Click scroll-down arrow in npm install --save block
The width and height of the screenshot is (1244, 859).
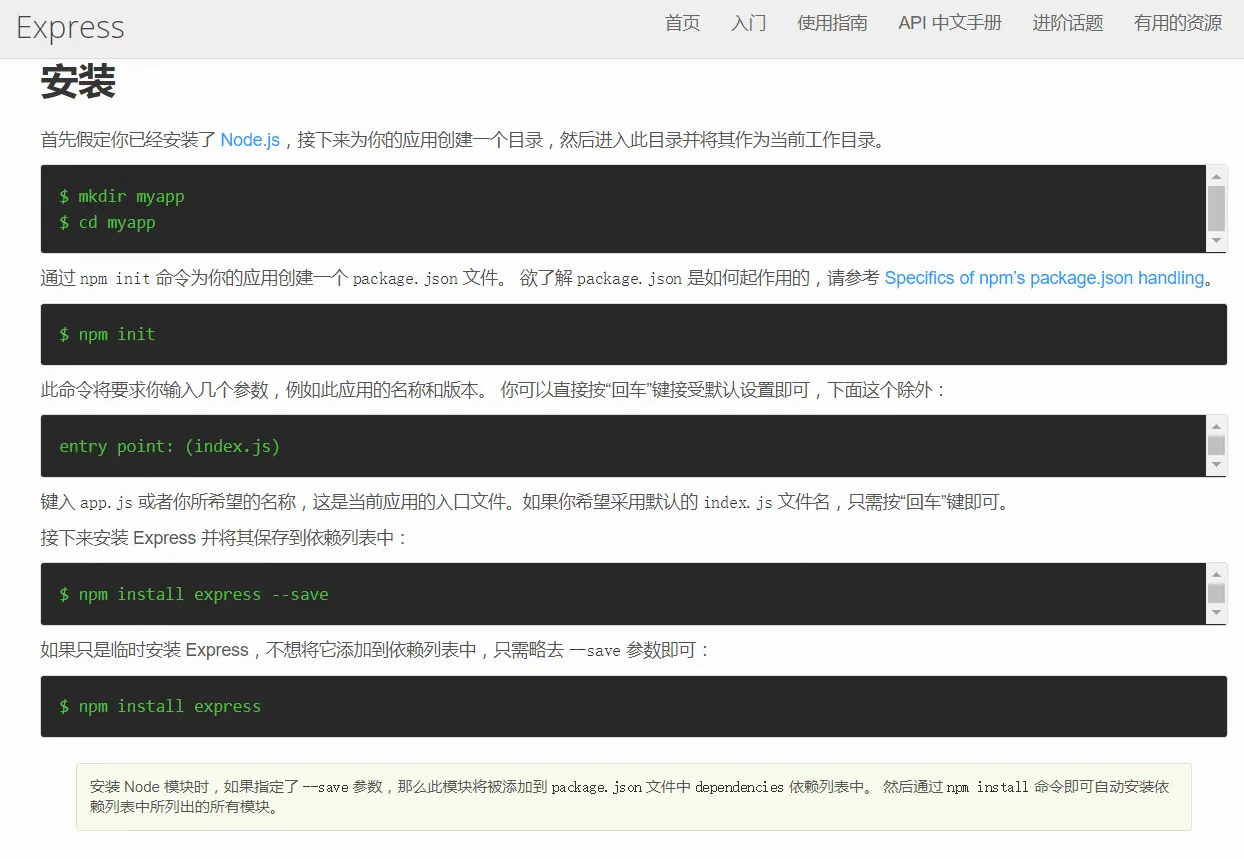coord(1217,612)
